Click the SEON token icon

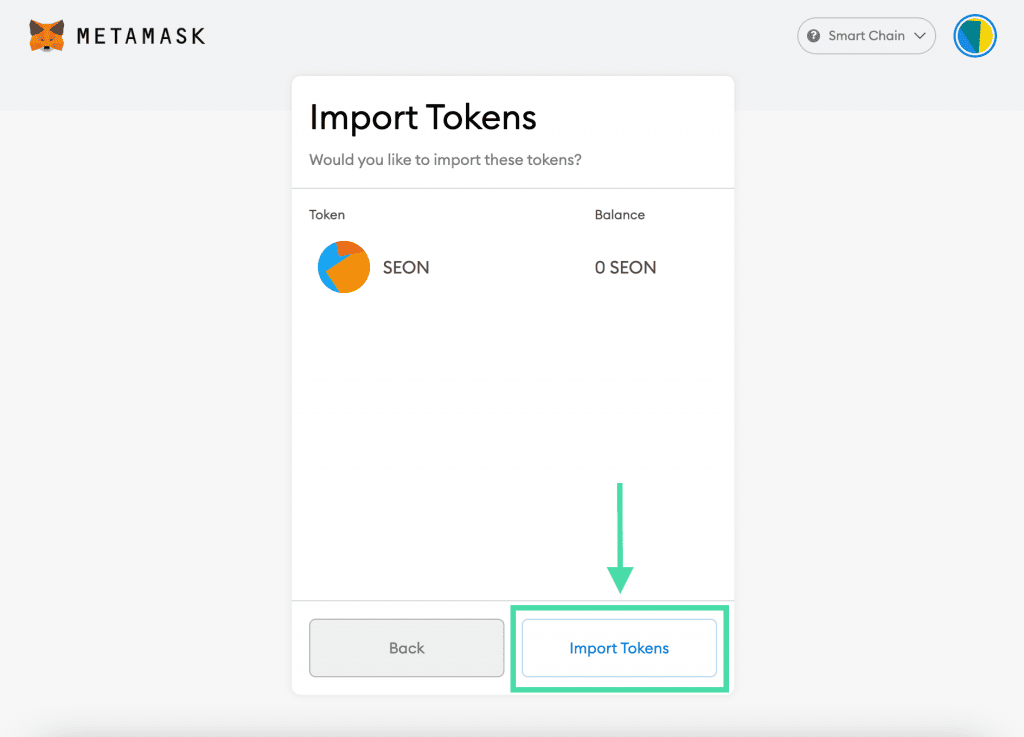point(344,267)
